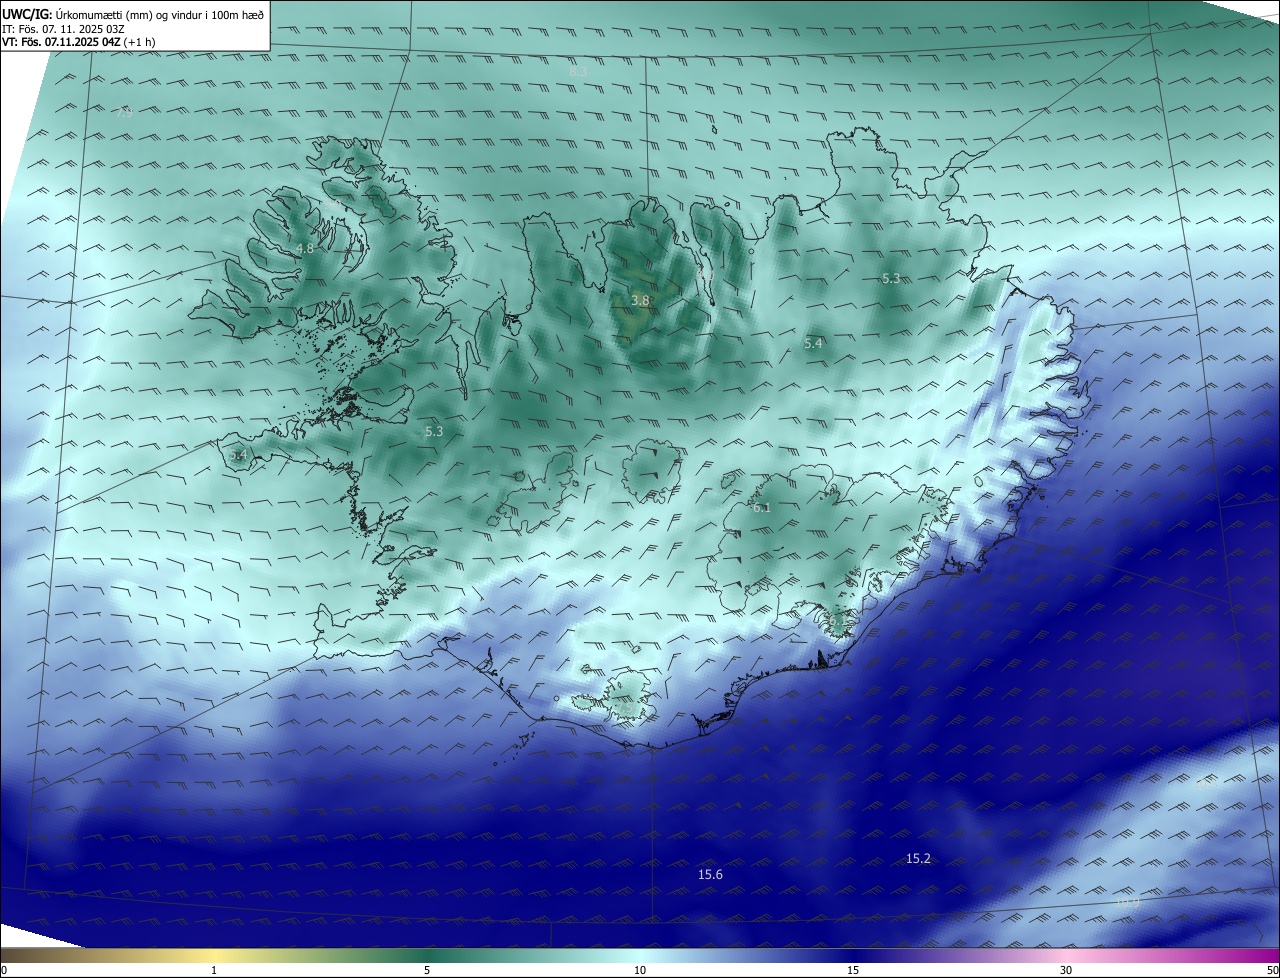Viewport: 1280px width, 978px height.
Task: Click the 4.8 value on the Westfjords
Action: pos(304,248)
